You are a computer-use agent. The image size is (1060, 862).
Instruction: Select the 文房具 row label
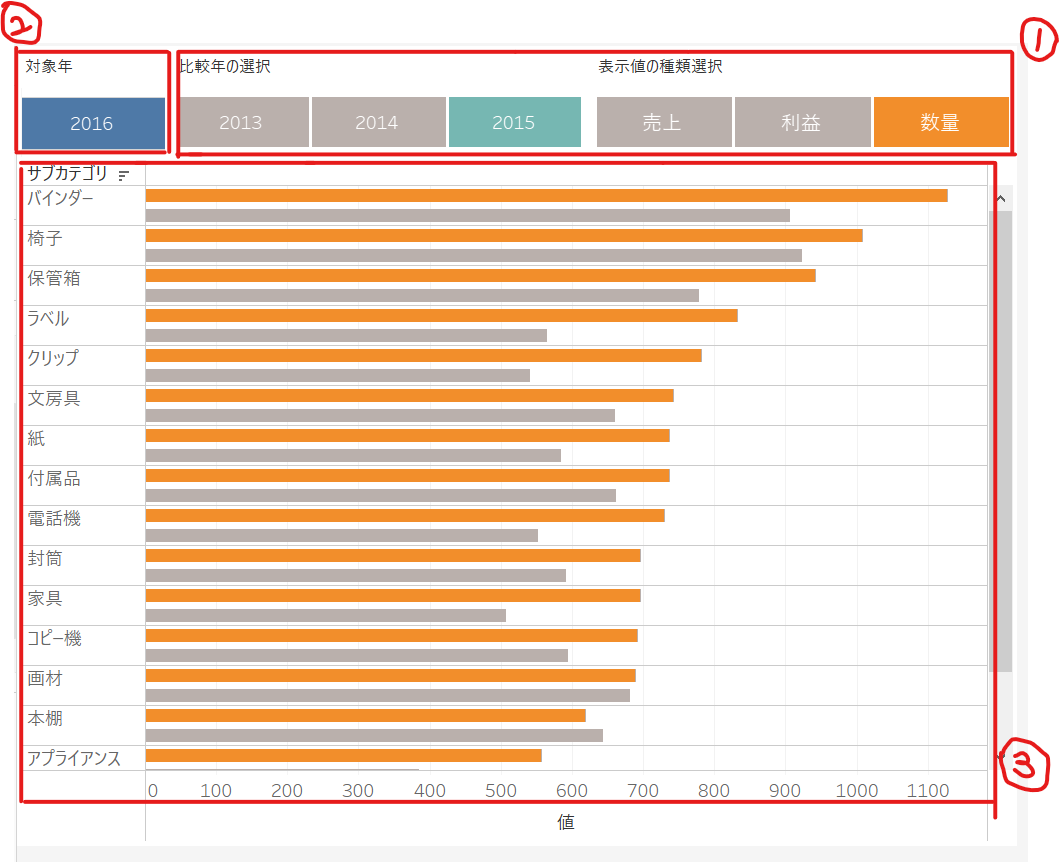53,398
